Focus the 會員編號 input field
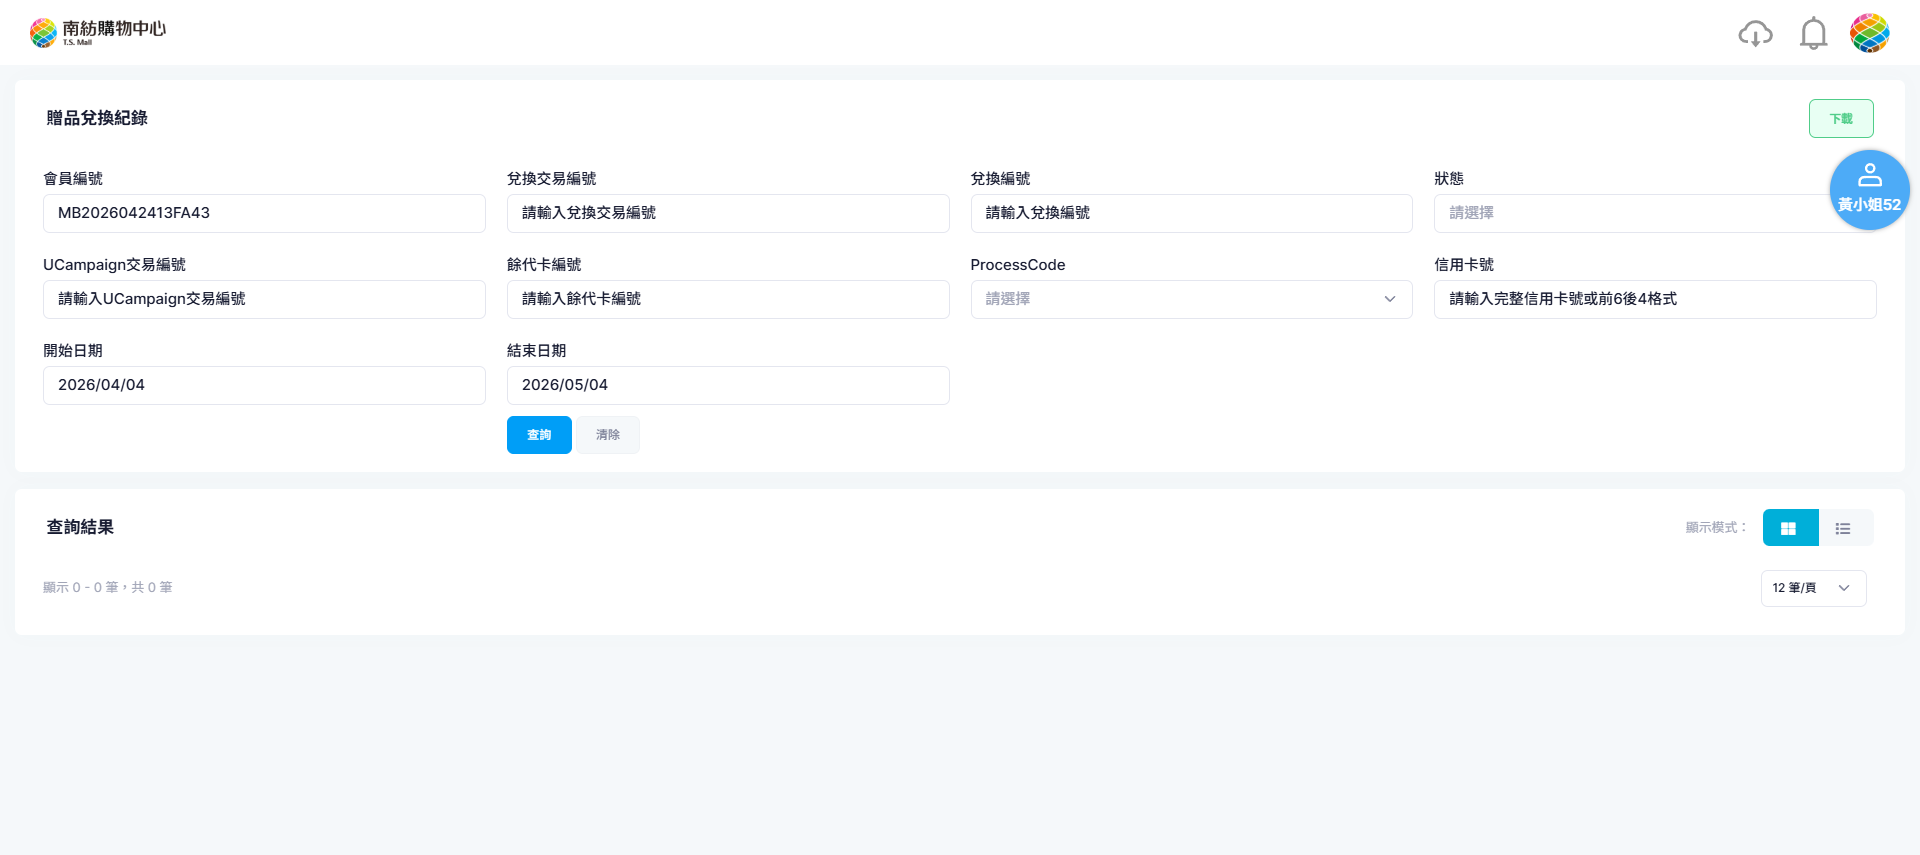Image resolution: width=1920 pixels, height=855 pixels. point(264,213)
